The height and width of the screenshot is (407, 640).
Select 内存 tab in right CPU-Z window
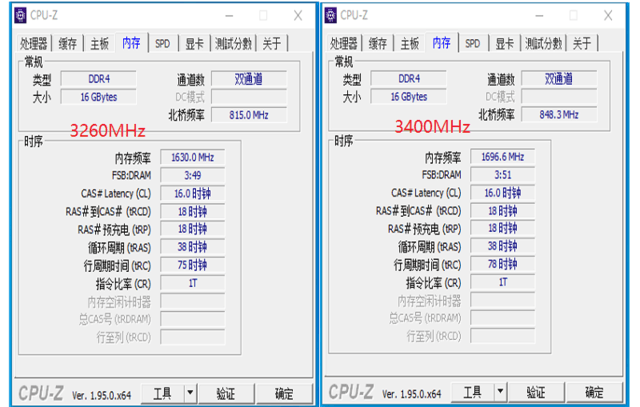(442, 42)
